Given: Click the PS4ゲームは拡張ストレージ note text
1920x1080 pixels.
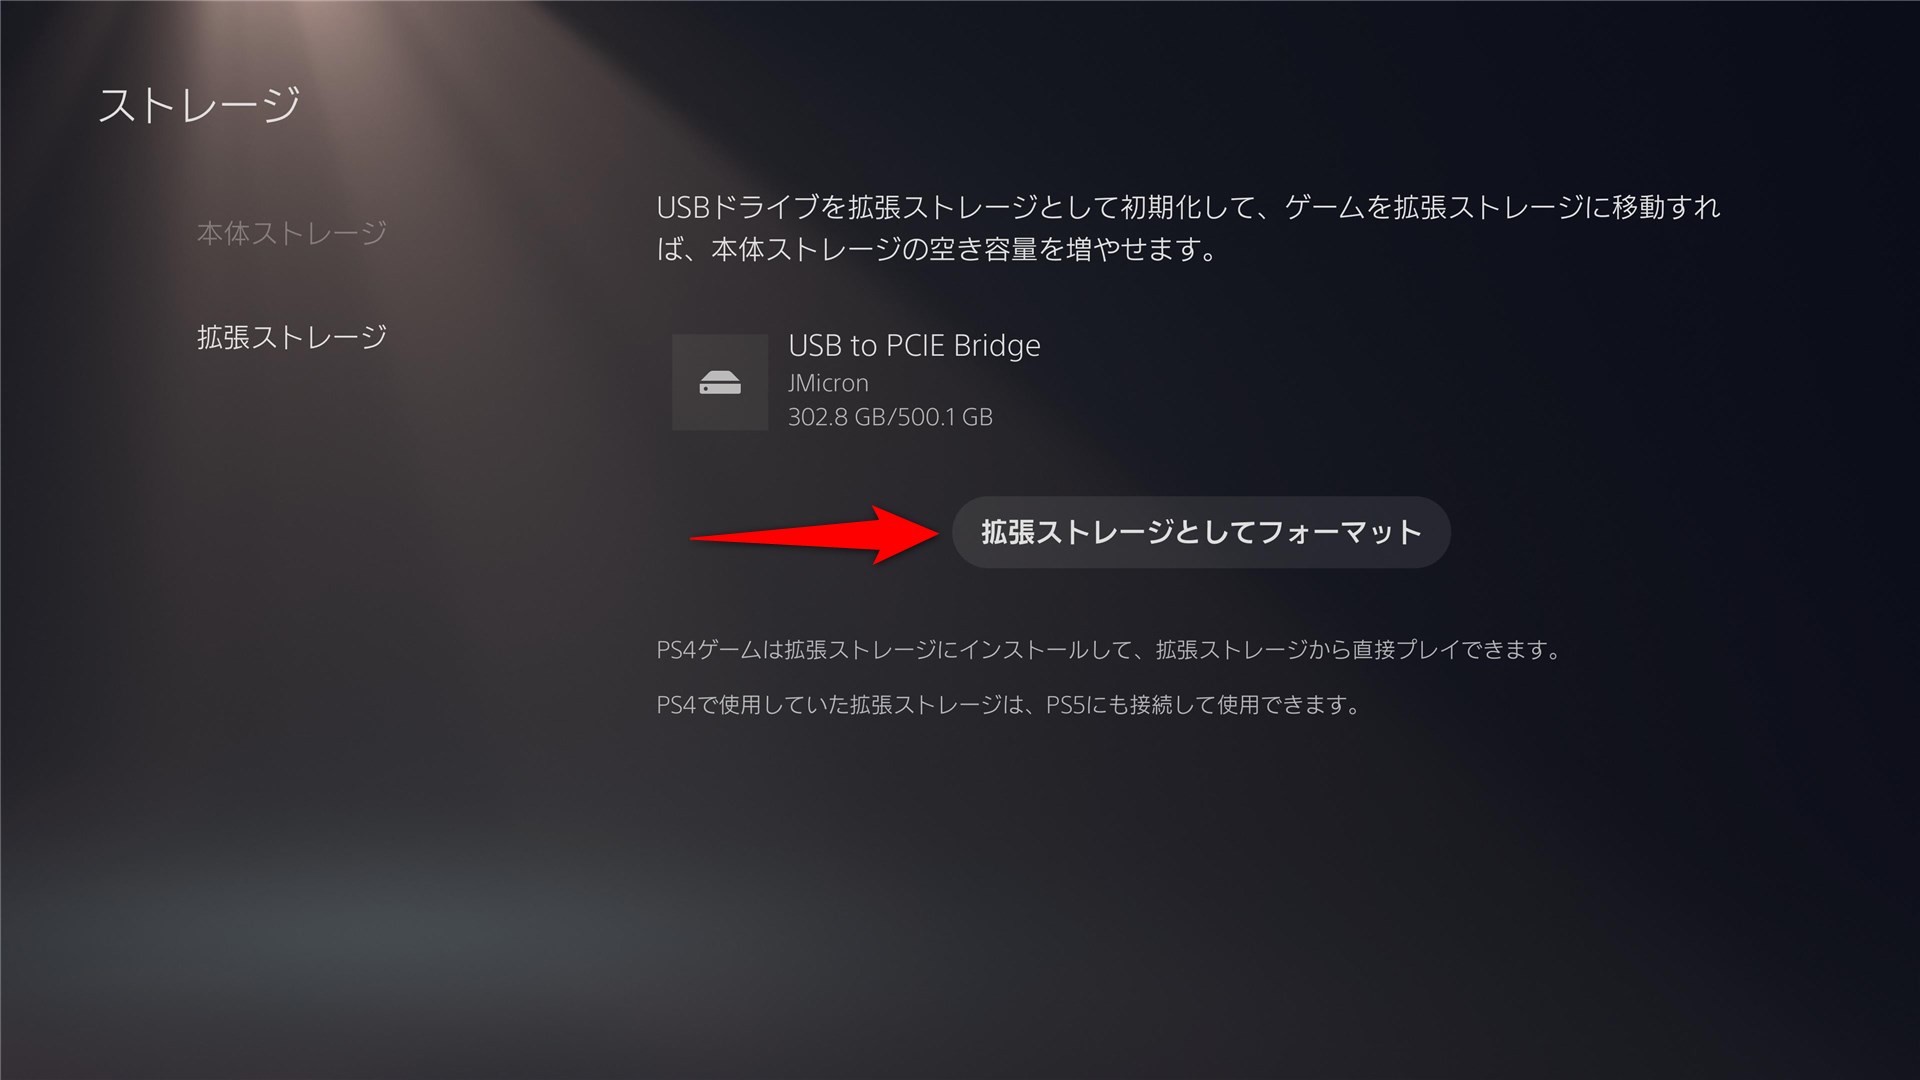Looking at the screenshot, I should [x=1109, y=650].
